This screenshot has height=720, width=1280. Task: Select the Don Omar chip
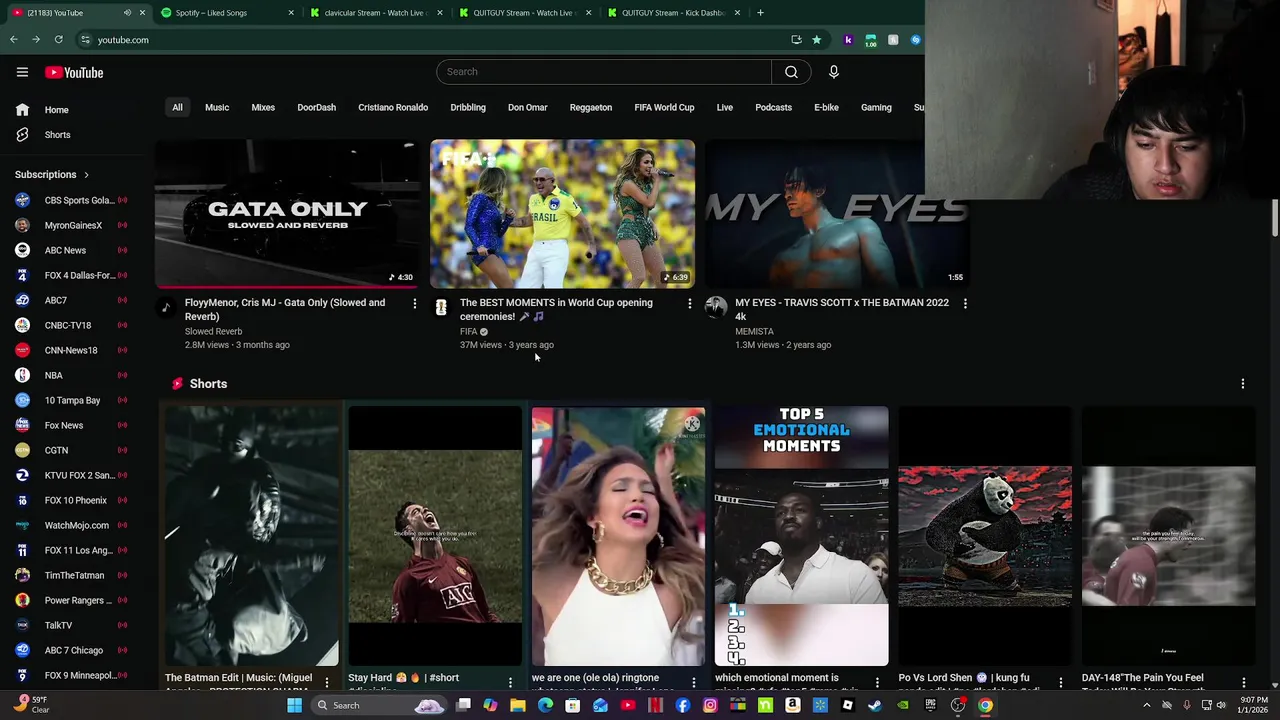coord(527,107)
